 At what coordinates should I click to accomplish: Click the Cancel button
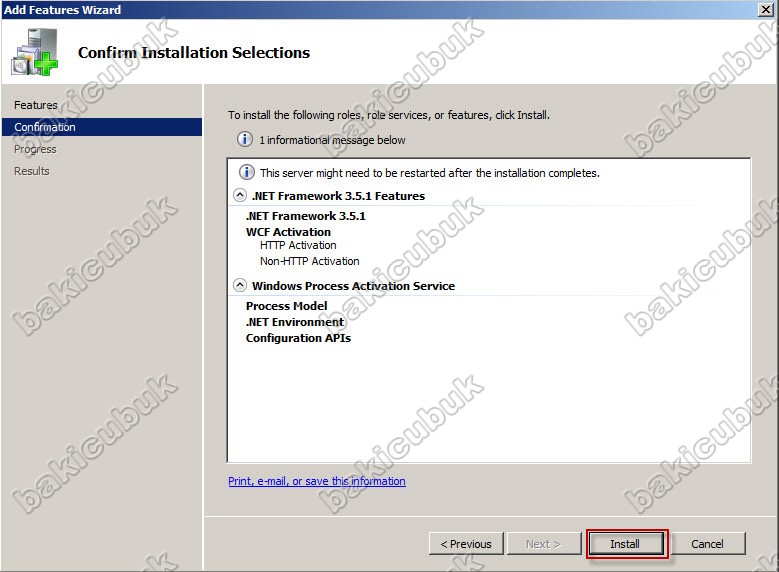[x=707, y=544]
